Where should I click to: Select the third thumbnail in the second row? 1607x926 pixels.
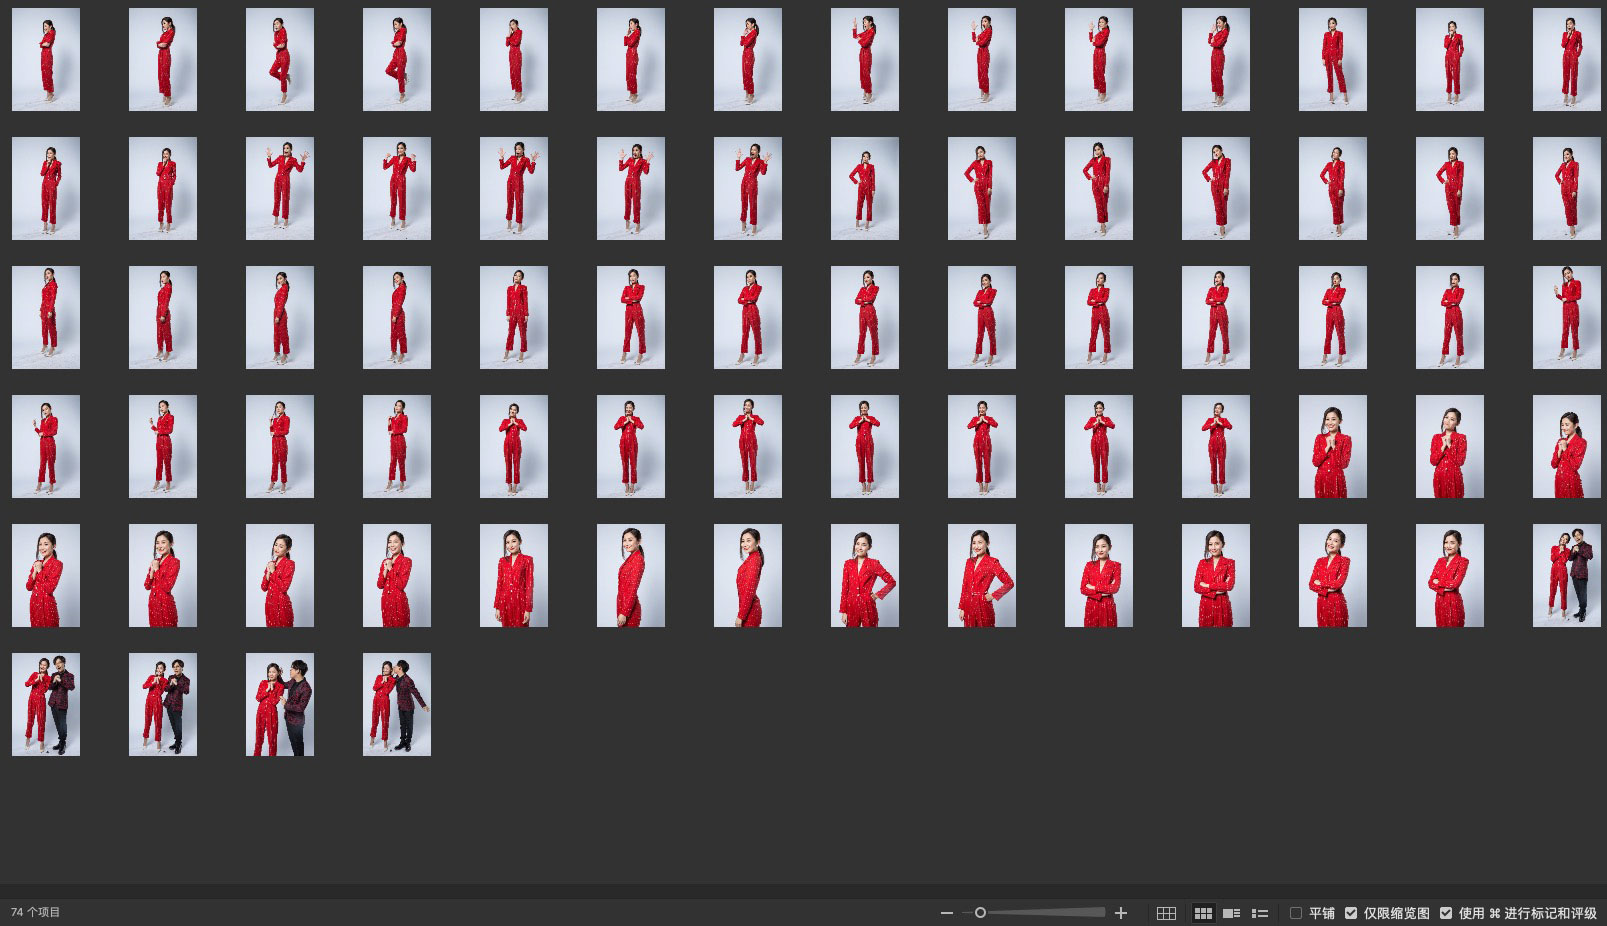pyautogui.click(x=280, y=189)
